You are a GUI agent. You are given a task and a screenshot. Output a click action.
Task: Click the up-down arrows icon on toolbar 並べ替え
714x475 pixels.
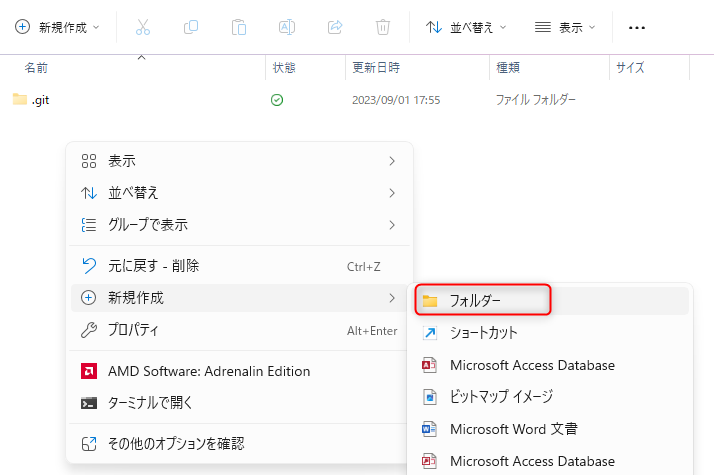click(x=434, y=27)
